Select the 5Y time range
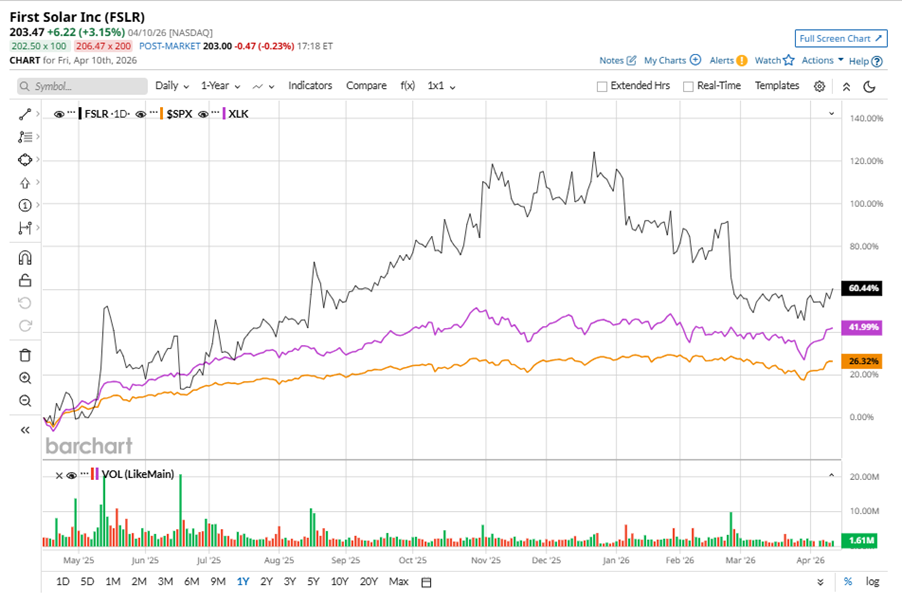 [313, 582]
